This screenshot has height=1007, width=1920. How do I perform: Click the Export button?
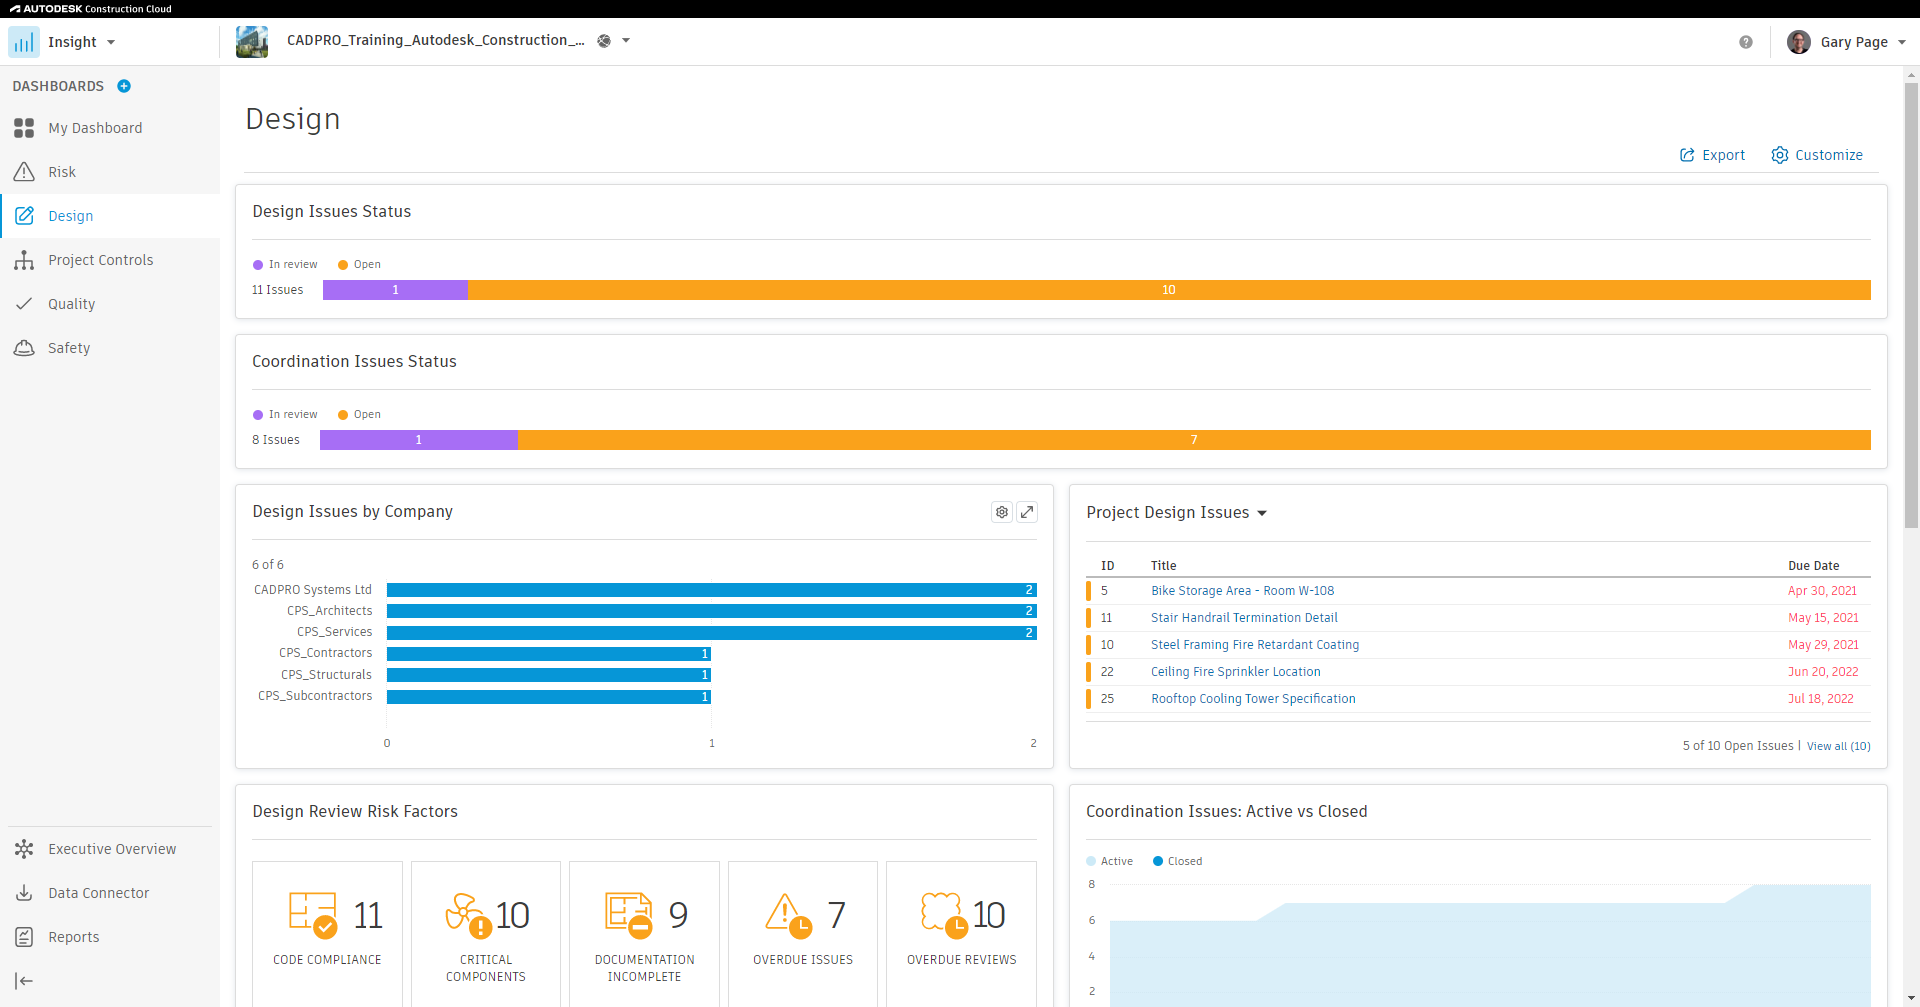1712,155
